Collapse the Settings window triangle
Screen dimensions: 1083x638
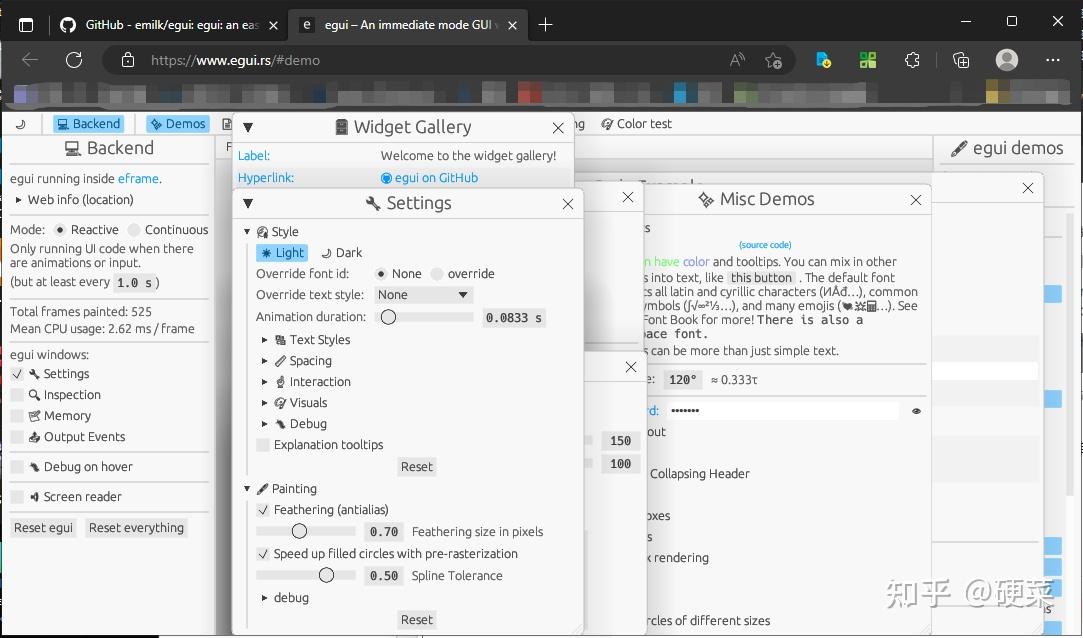tap(248, 203)
